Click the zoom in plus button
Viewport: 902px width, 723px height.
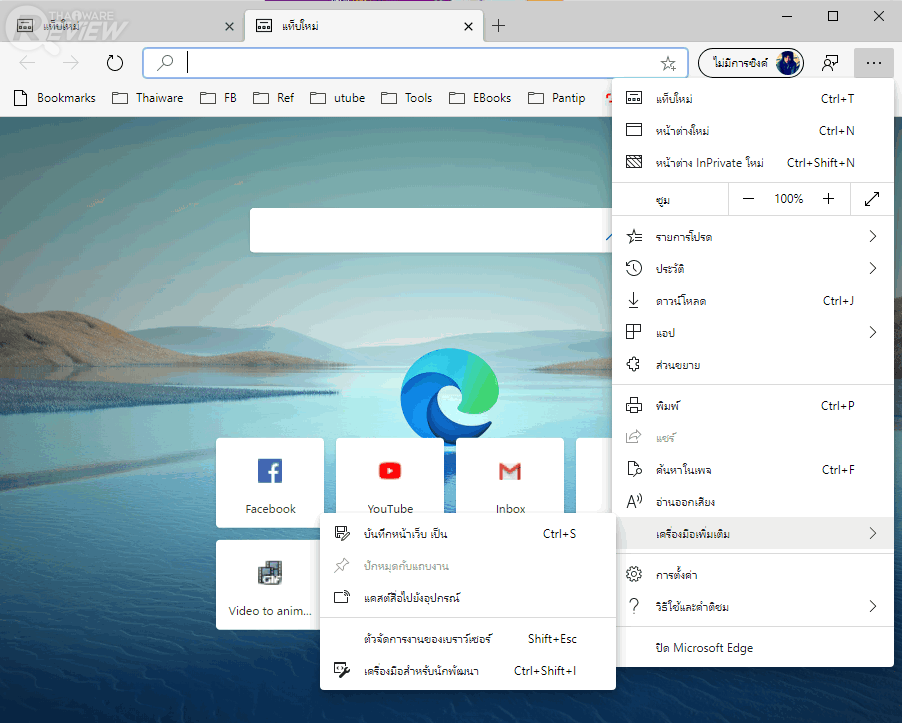tap(828, 199)
